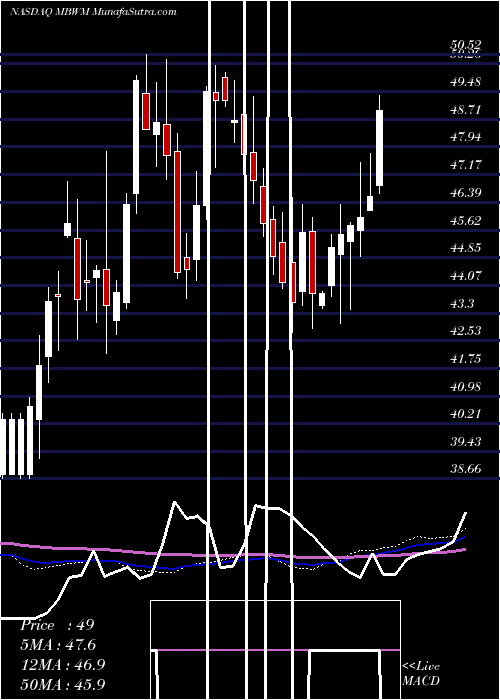Select the 38.66 price axis label

click(x=466, y=469)
